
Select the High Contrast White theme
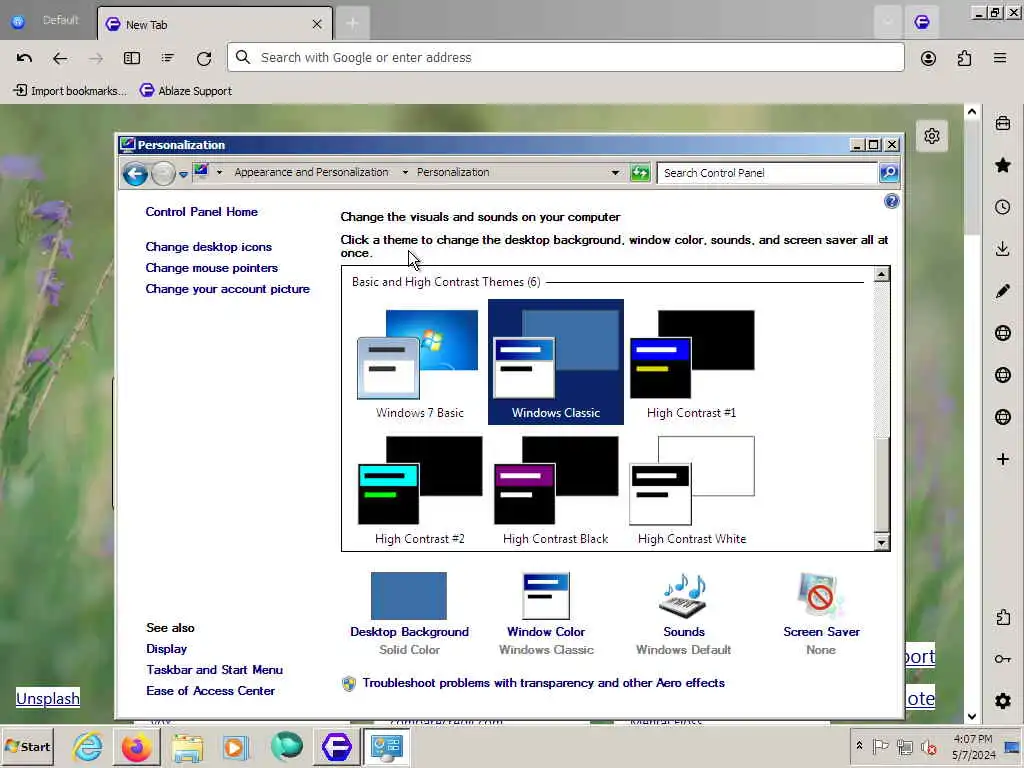coord(692,488)
